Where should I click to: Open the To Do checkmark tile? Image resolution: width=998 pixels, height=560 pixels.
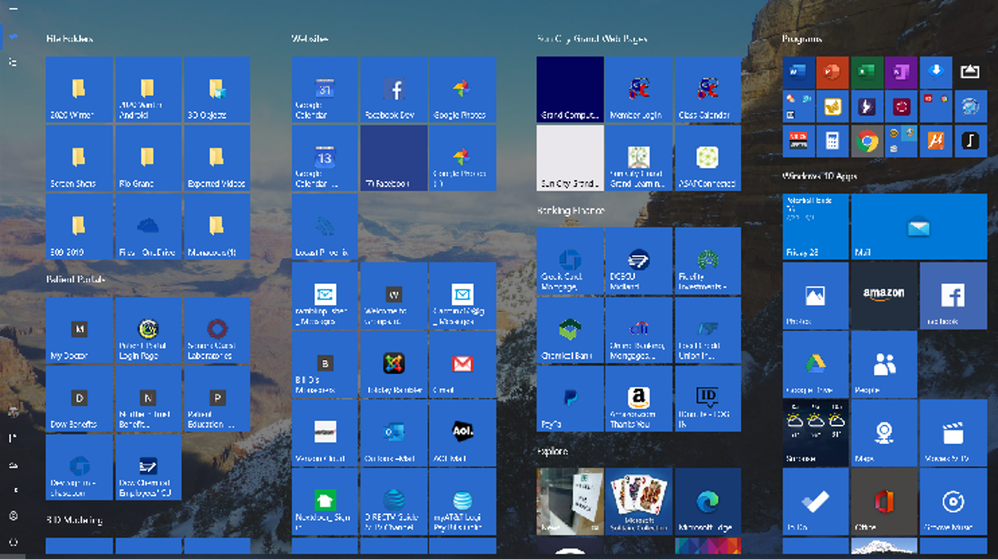click(x=815, y=501)
